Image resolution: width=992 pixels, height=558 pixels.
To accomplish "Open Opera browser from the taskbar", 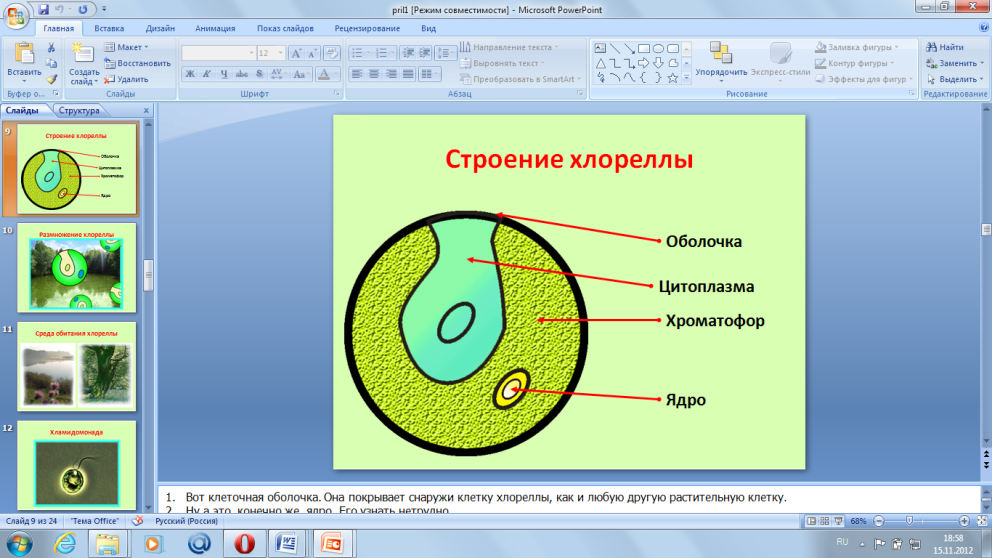I will point(244,543).
